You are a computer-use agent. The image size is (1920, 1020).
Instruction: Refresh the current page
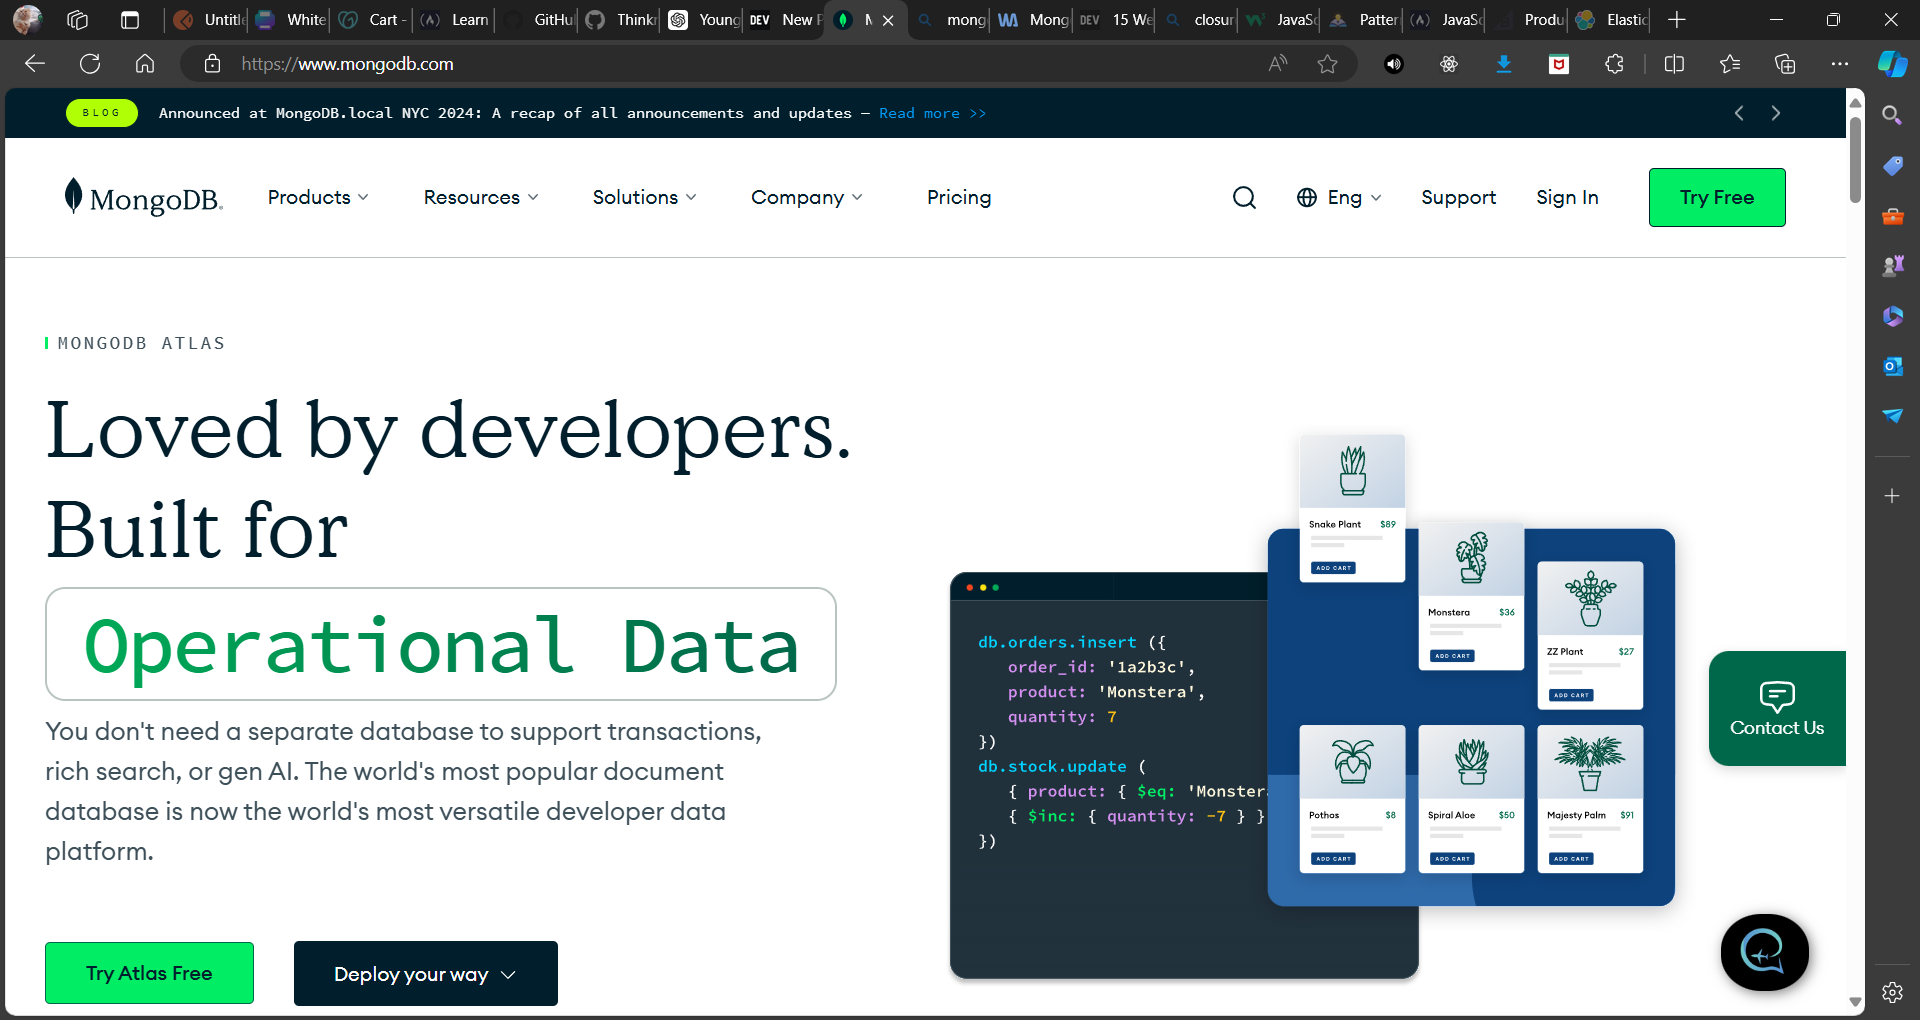point(90,64)
